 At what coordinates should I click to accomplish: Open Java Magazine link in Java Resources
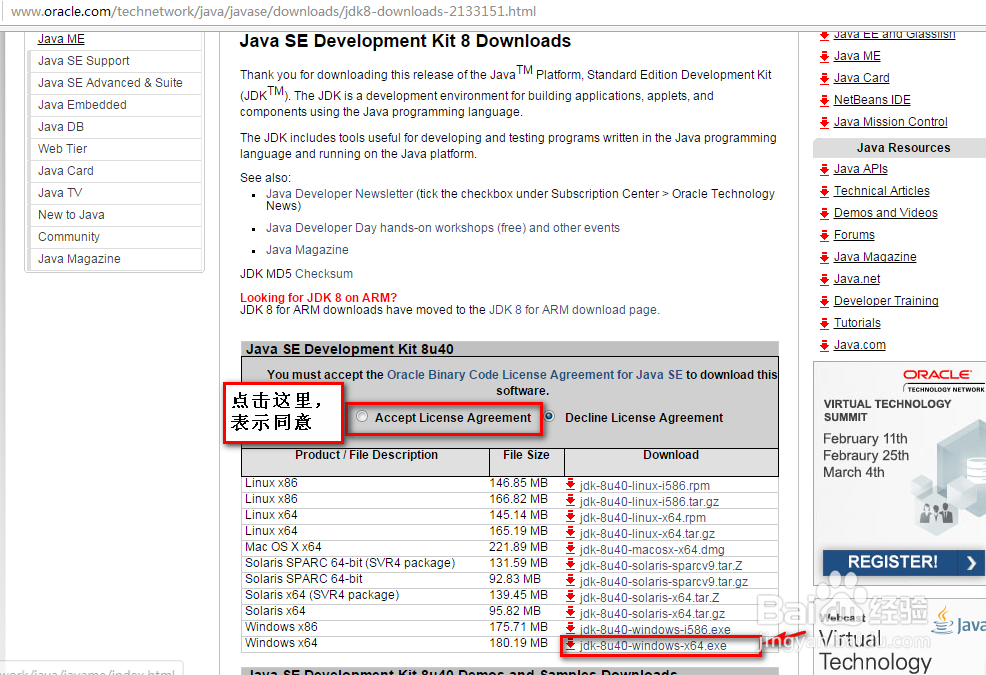(x=875, y=257)
